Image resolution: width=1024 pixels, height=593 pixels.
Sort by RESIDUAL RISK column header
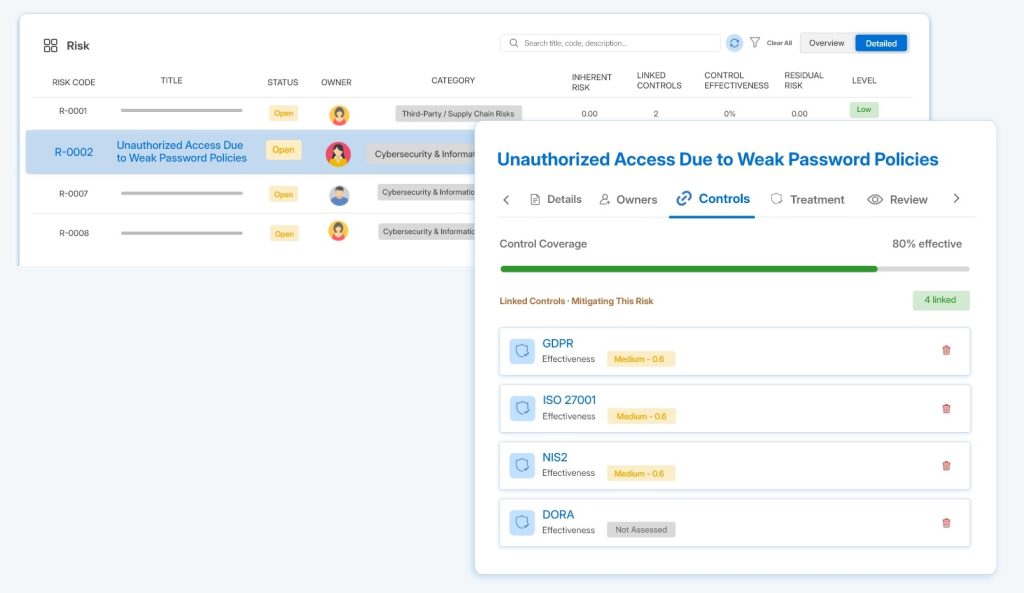pyautogui.click(x=804, y=80)
